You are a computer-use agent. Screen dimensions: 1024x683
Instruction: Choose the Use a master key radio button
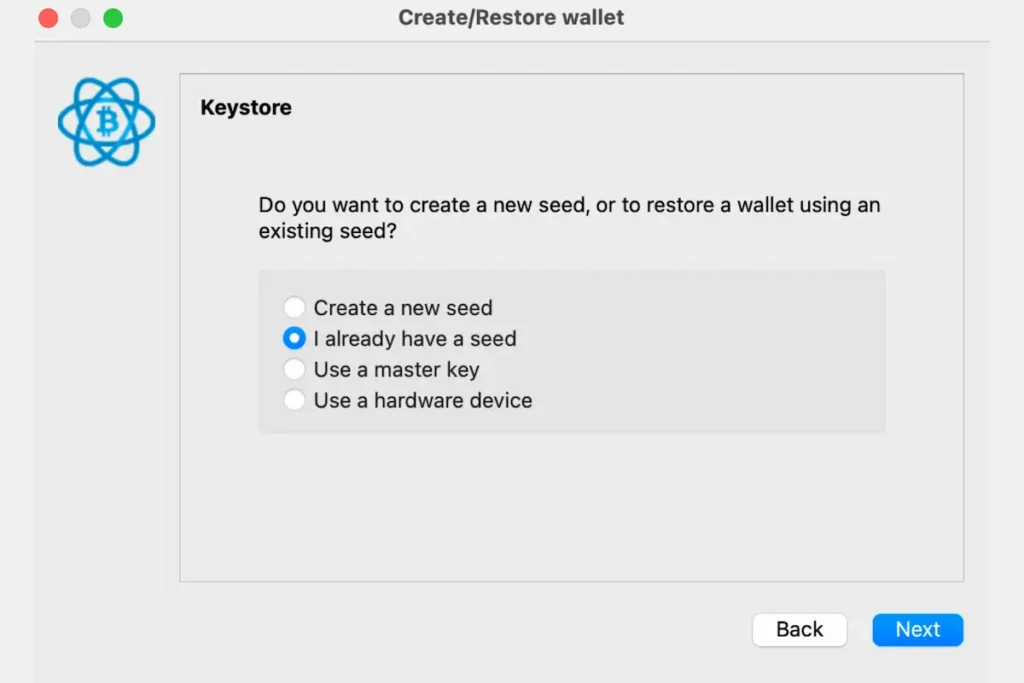point(294,370)
